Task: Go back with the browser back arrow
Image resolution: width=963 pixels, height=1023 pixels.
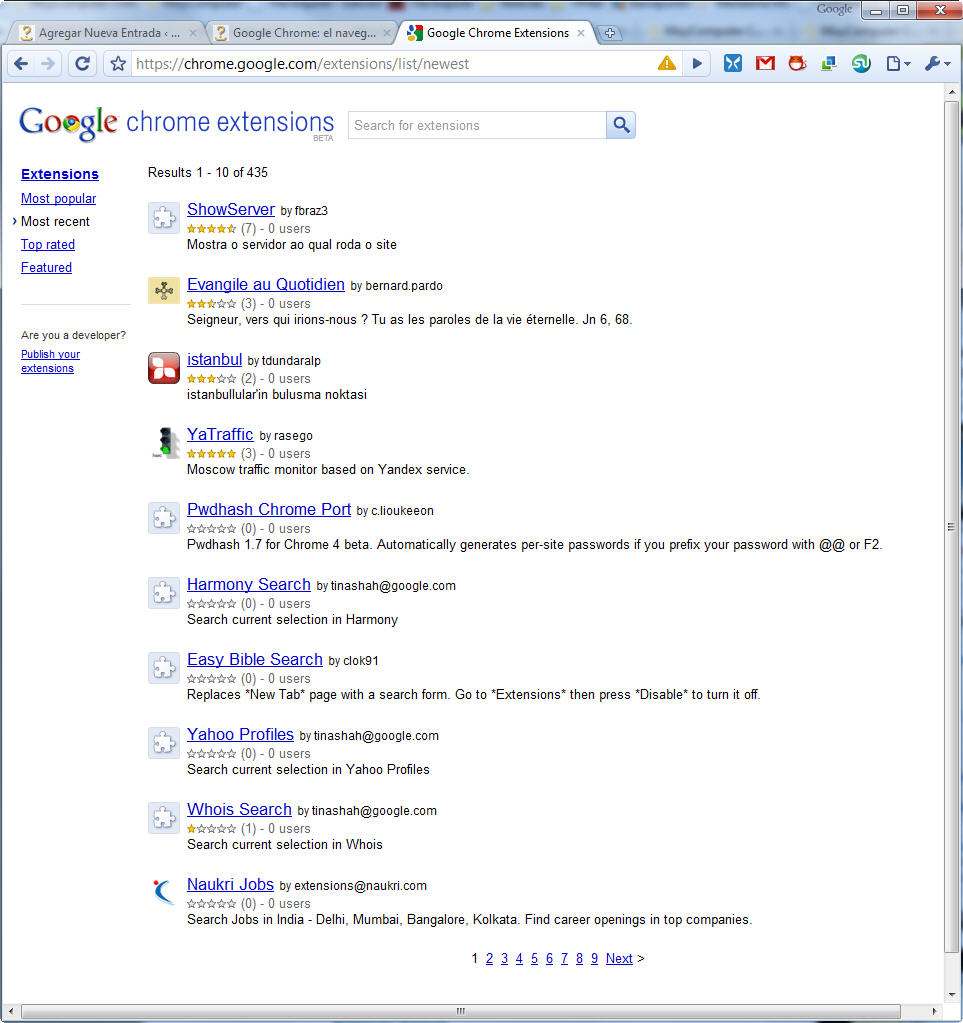Action: pyautogui.click(x=21, y=64)
